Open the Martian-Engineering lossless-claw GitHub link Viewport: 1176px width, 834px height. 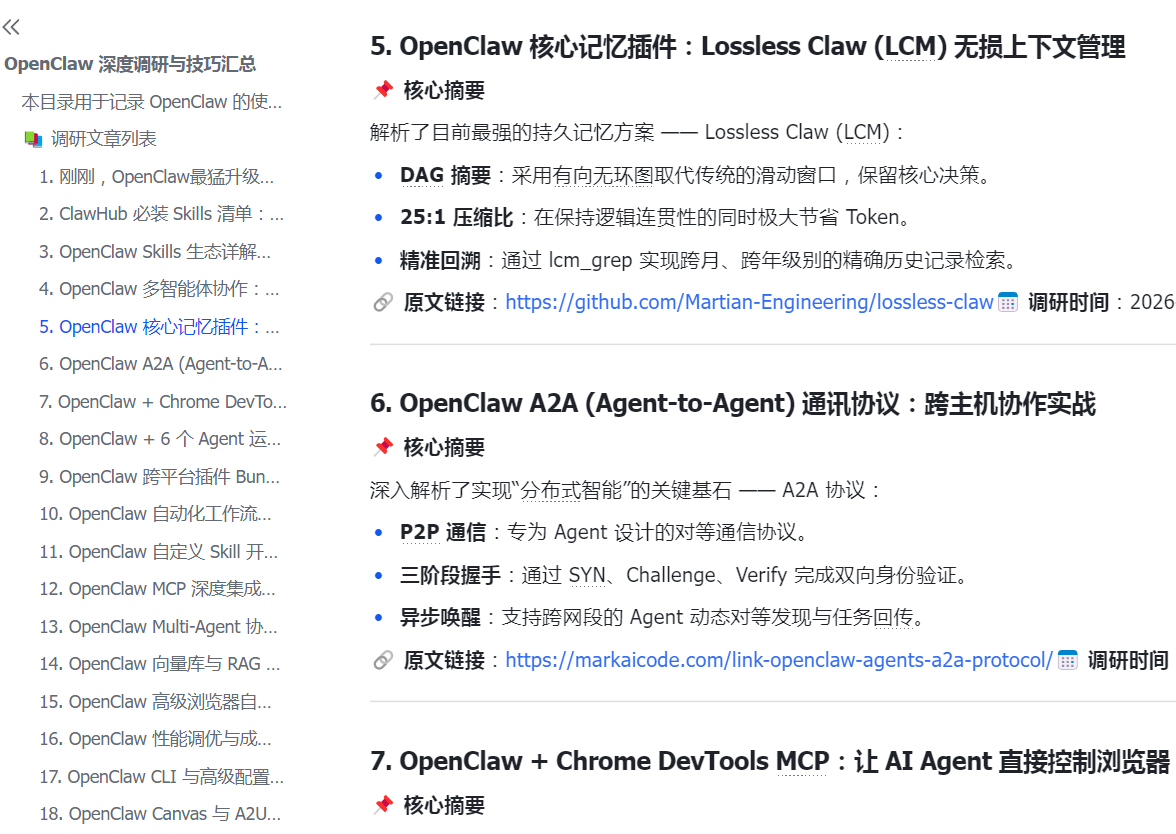[749, 302]
